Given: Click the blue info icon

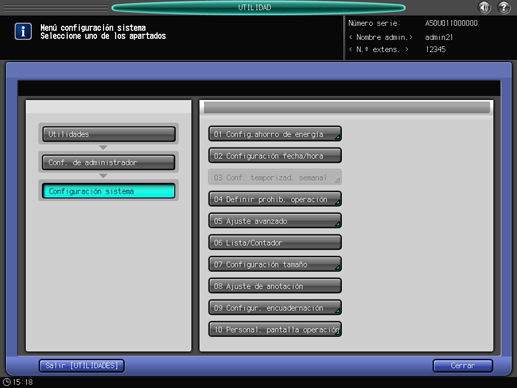Looking at the screenshot, I should (23, 32).
